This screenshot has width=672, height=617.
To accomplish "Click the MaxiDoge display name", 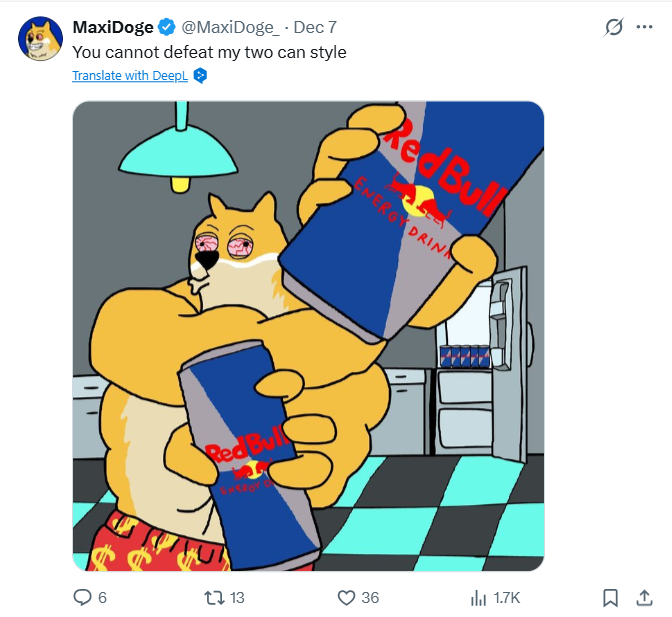I will coord(113,27).
